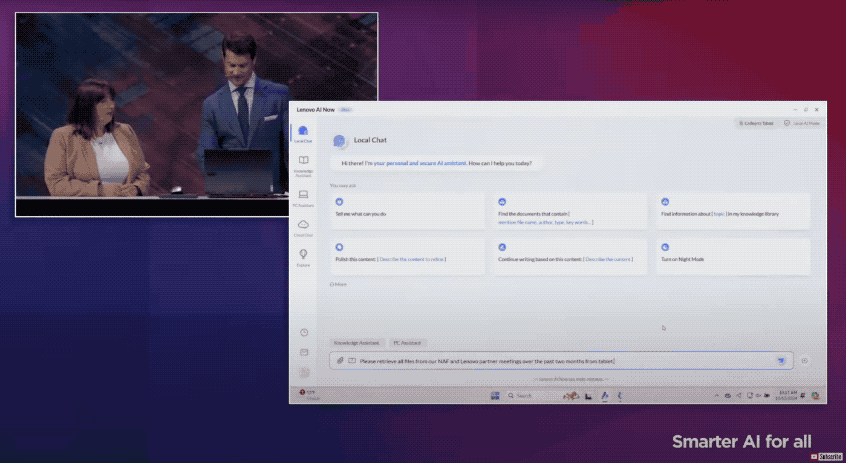
Task: Open Knowledge Assistant from the sidebar
Action: pyautogui.click(x=303, y=166)
